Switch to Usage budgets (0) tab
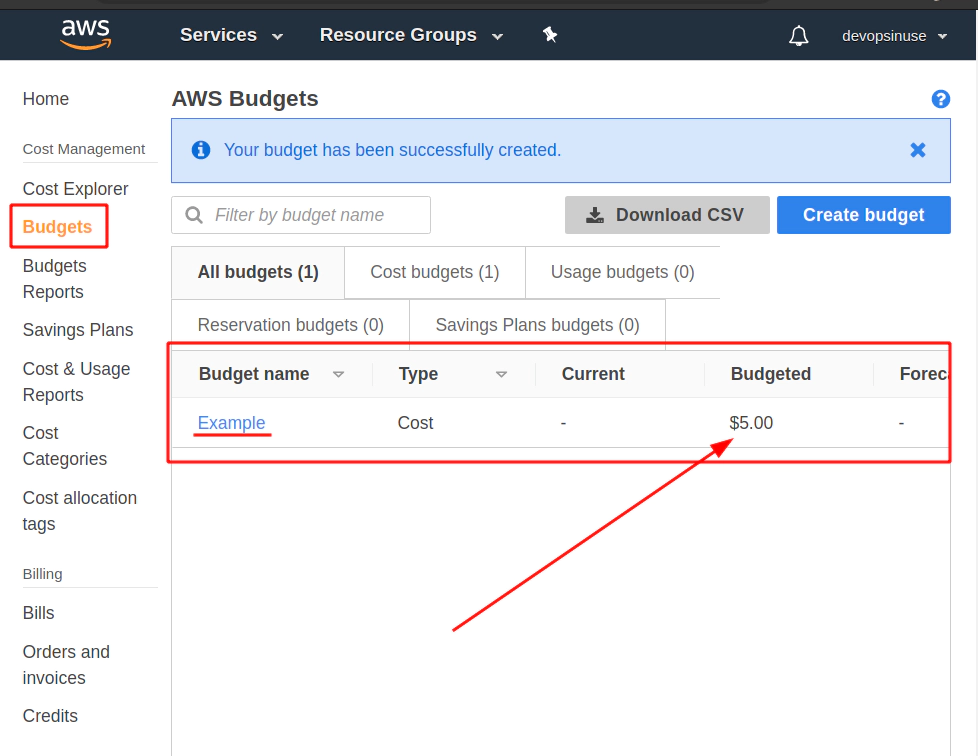The width and height of the screenshot is (978, 756). [x=622, y=272]
